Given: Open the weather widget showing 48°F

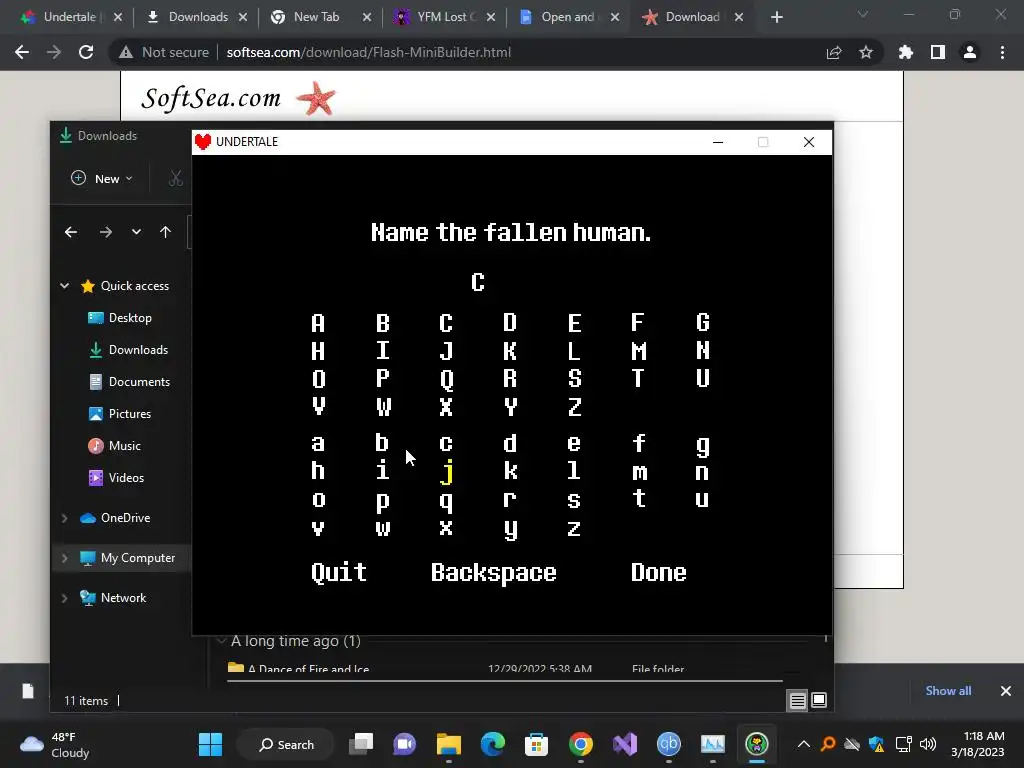Looking at the screenshot, I should coord(55,744).
